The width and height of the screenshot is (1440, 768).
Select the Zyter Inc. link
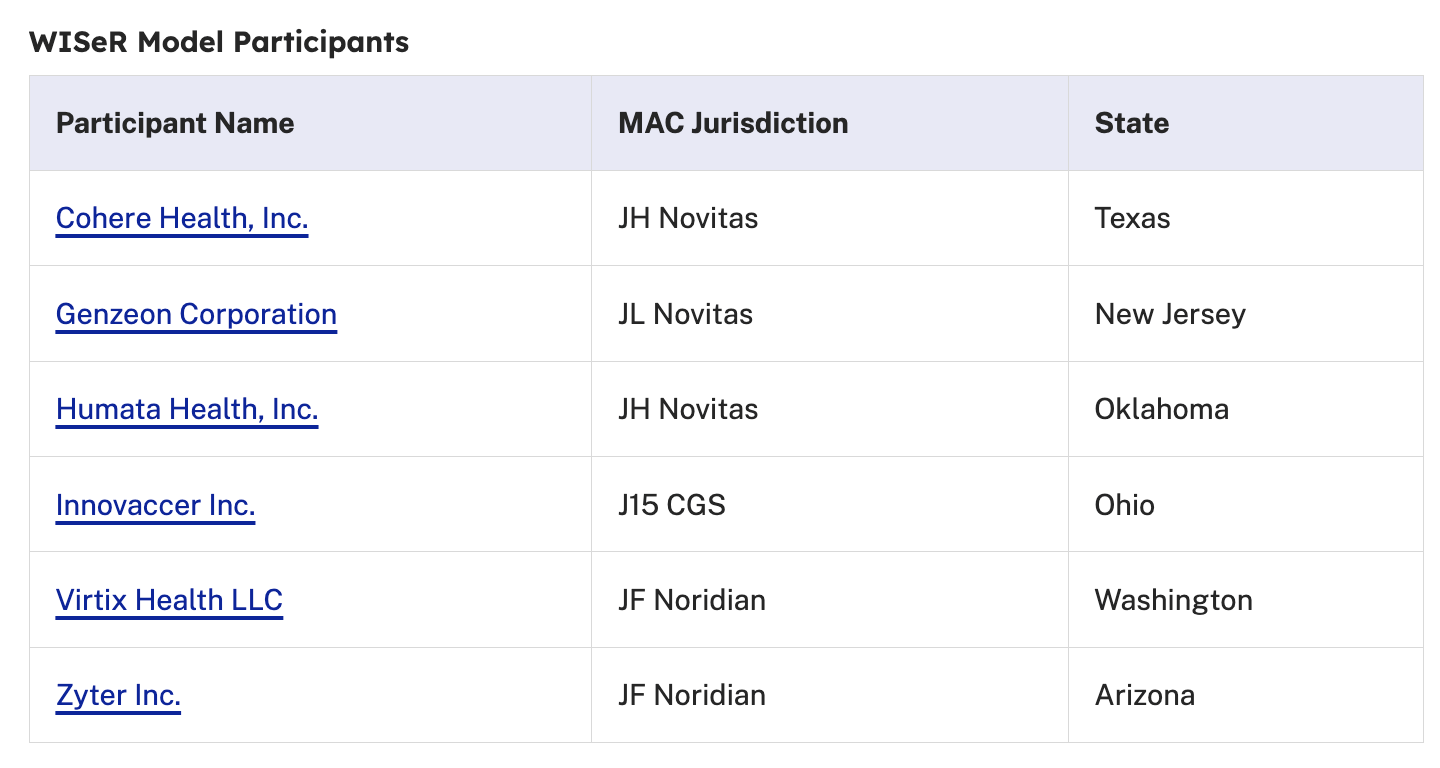pyautogui.click(x=118, y=695)
